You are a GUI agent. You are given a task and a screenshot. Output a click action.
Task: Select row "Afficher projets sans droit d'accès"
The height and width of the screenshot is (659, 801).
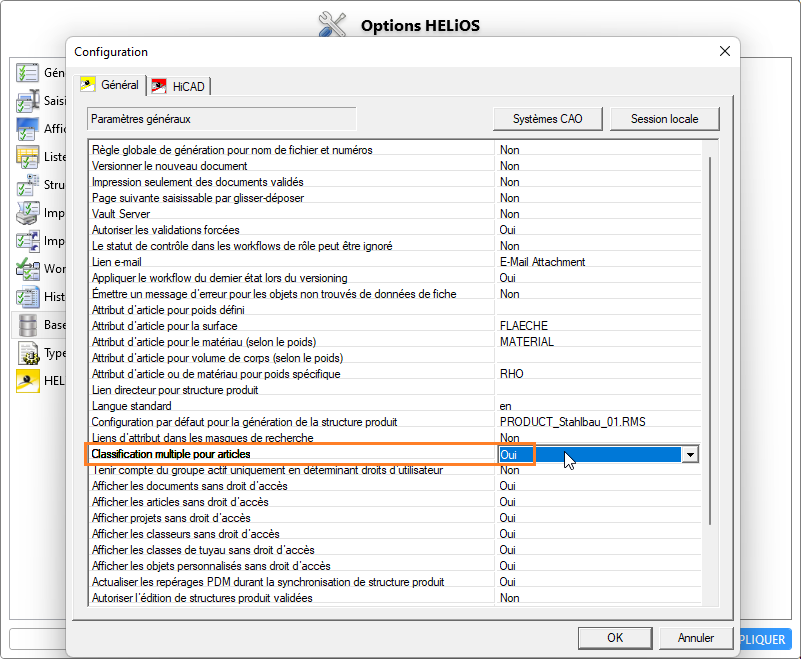[x=394, y=518]
